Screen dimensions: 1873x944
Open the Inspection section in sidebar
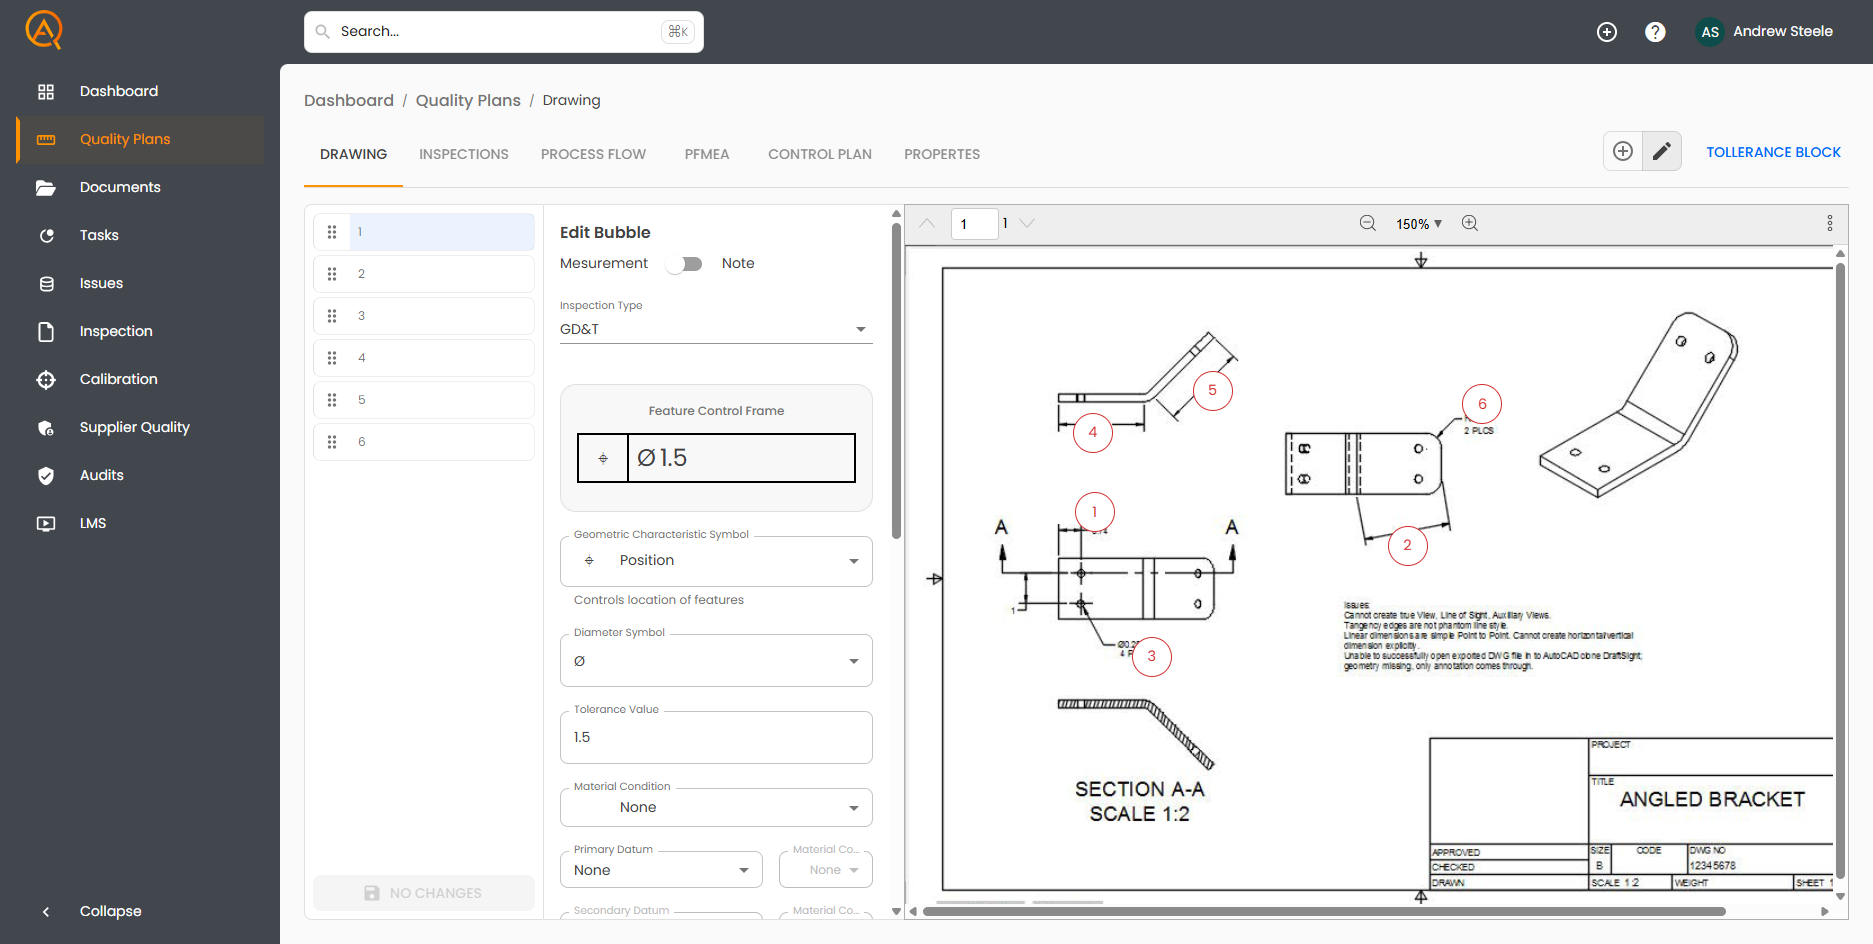(x=115, y=331)
